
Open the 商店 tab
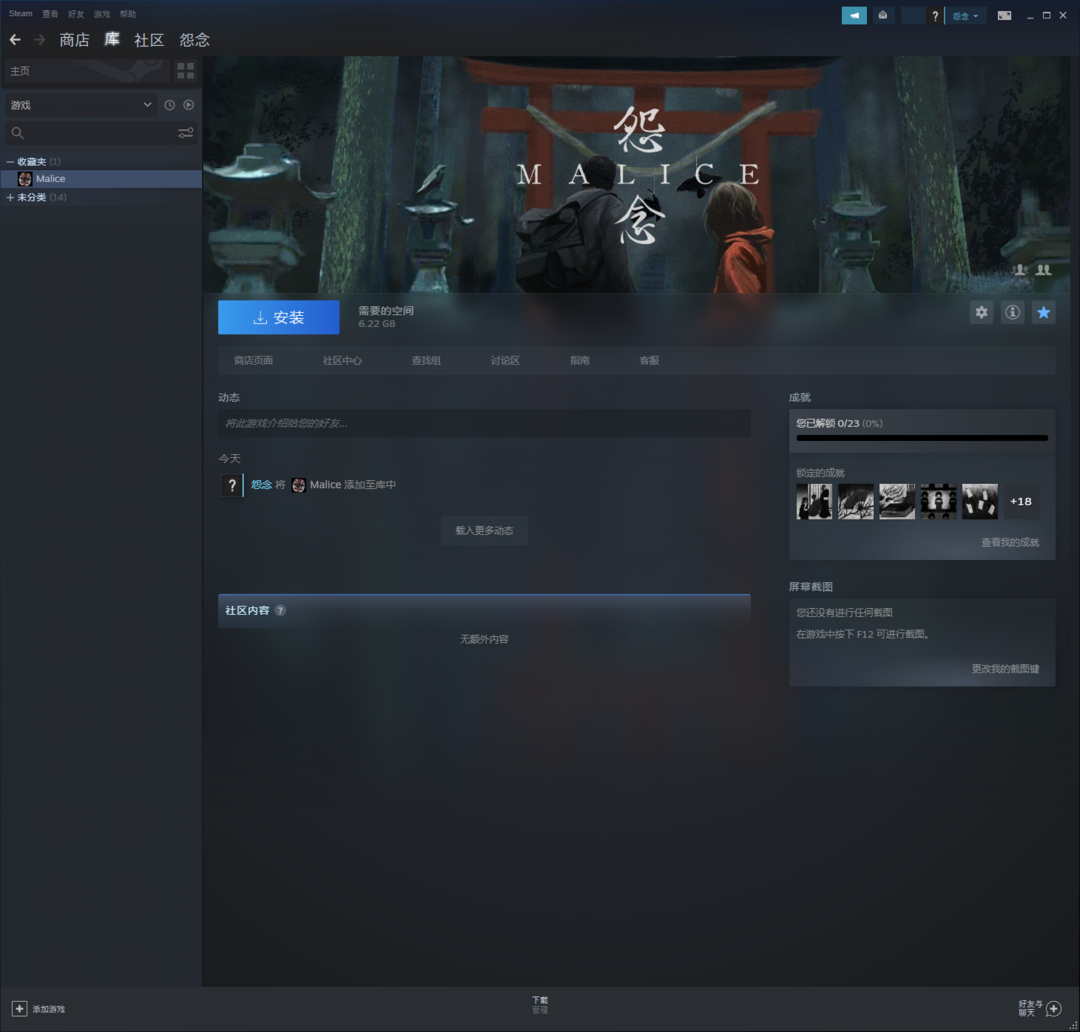click(74, 40)
